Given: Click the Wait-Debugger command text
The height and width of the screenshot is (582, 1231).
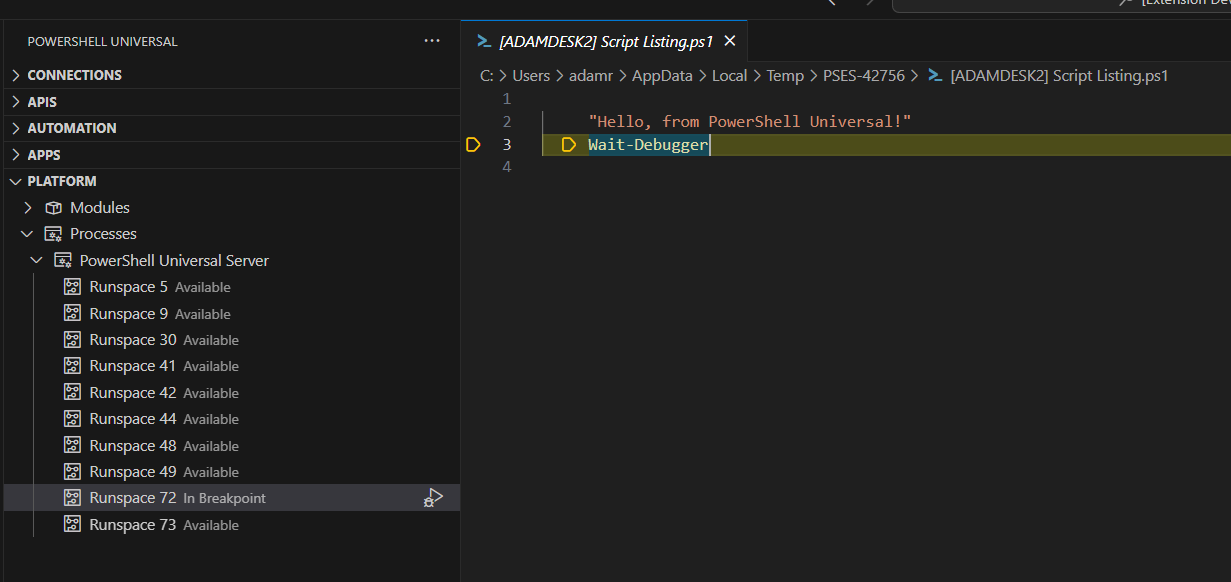Looking at the screenshot, I should pos(648,145).
